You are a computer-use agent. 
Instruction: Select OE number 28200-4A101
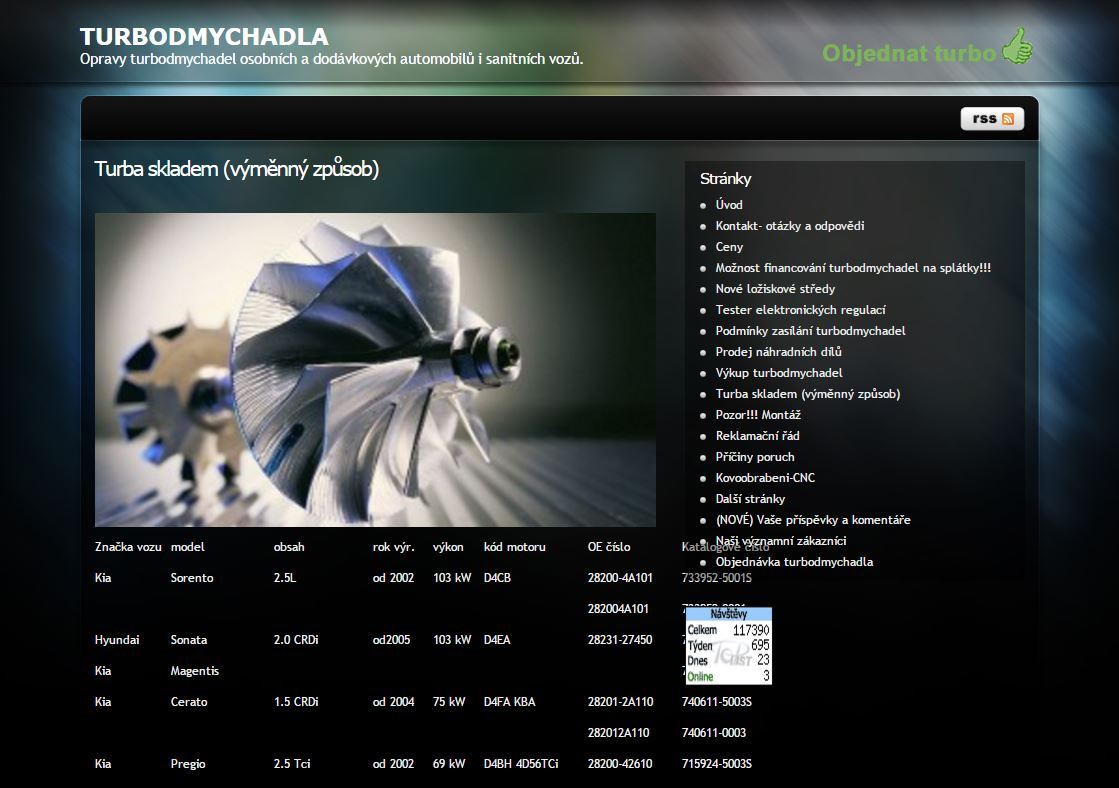tap(620, 578)
